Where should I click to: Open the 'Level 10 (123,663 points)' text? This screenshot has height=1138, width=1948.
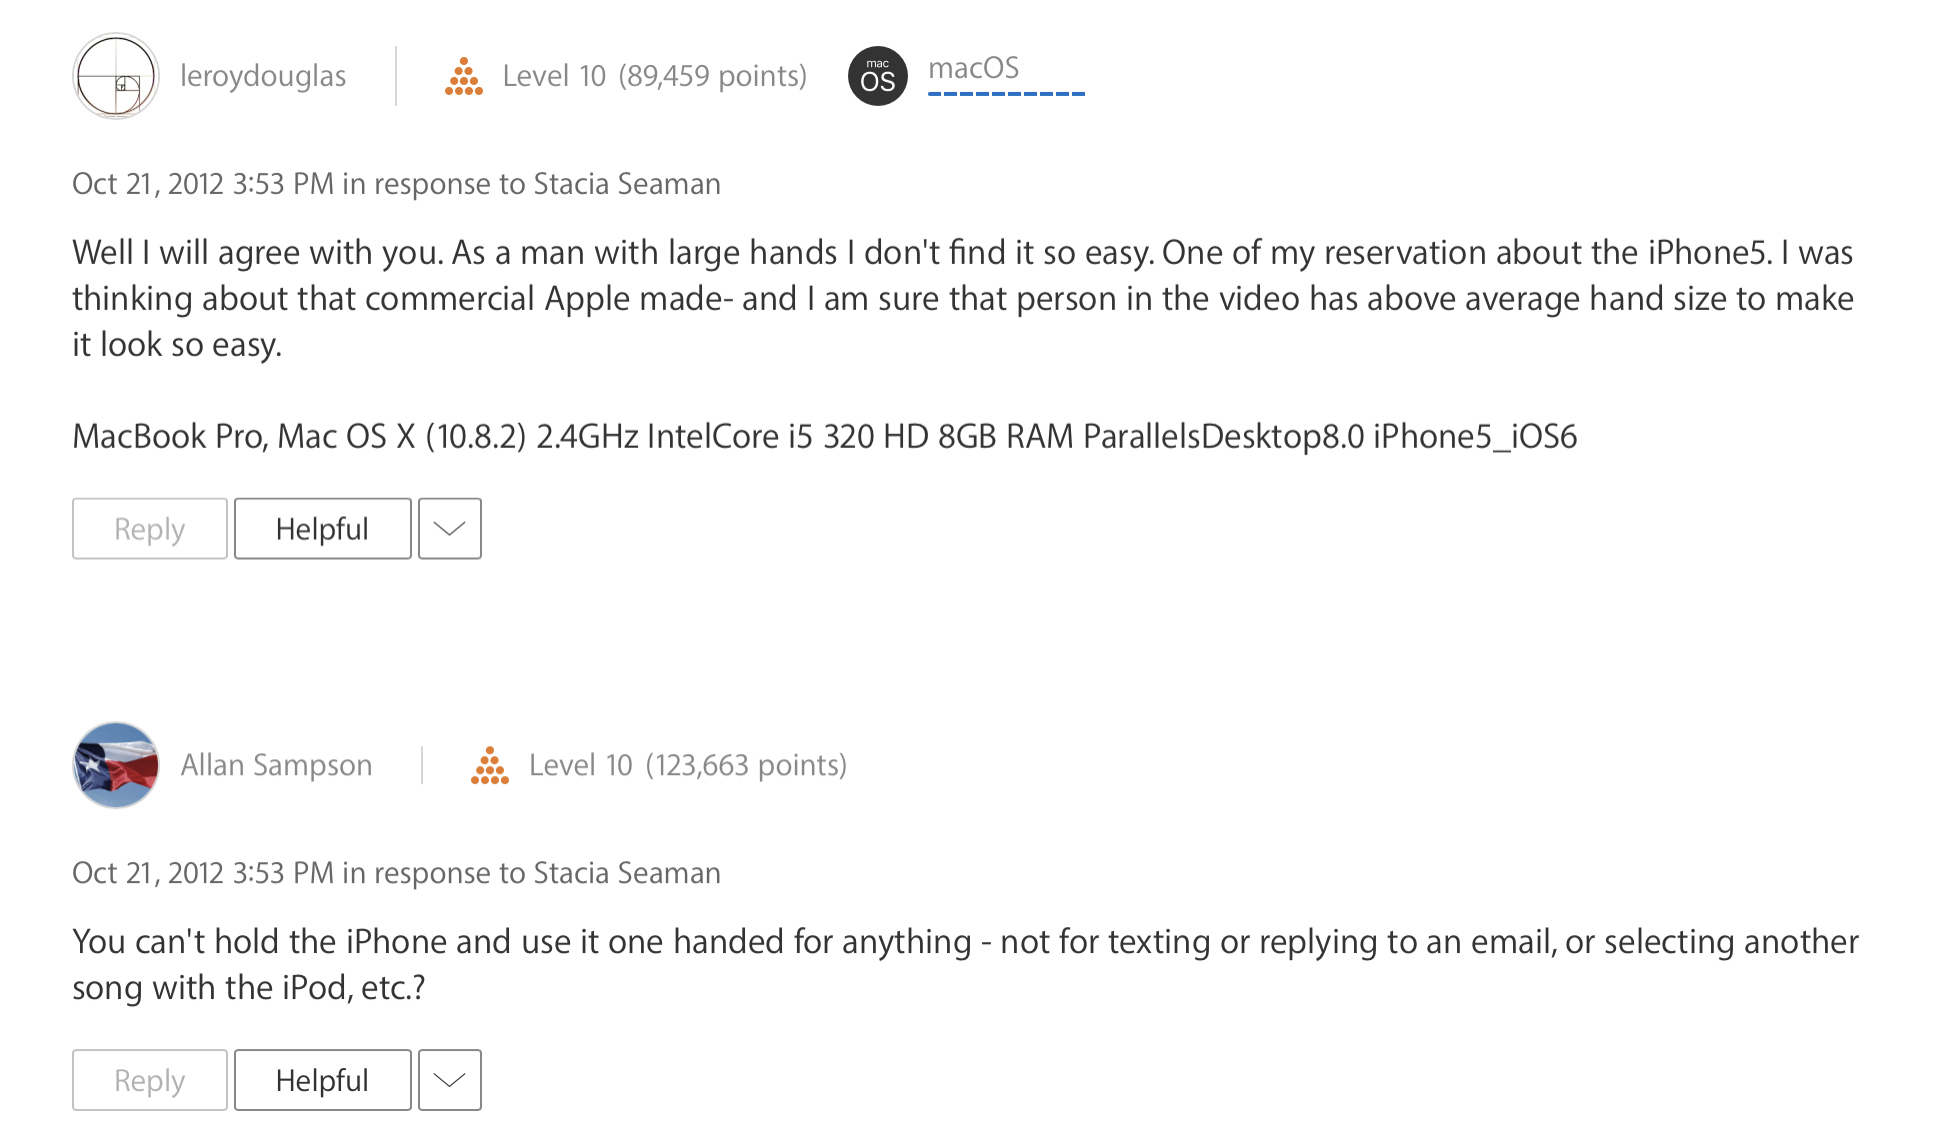coord(688,765)
